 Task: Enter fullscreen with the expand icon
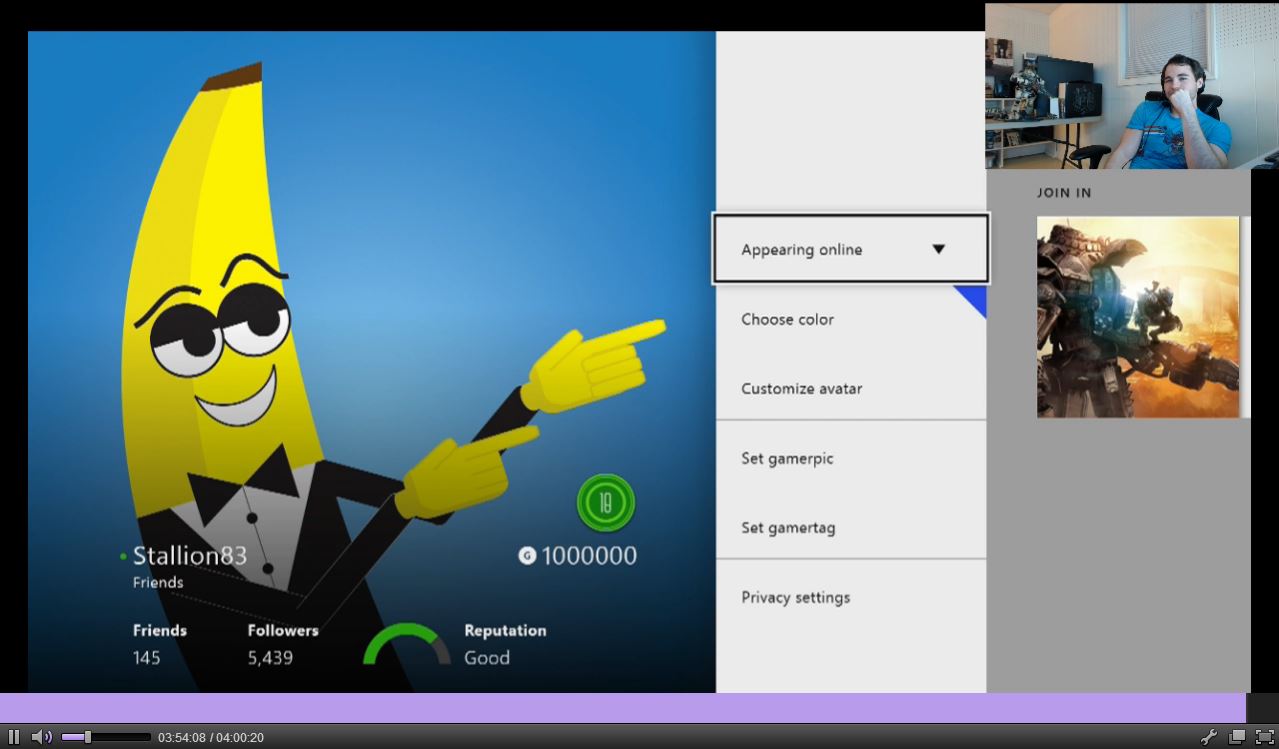click(x=1263, y=737)
